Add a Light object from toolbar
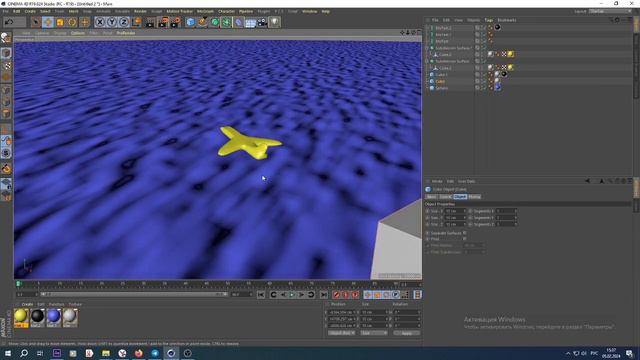This screenshot has height=360, width=640. (x=274, y=22)
